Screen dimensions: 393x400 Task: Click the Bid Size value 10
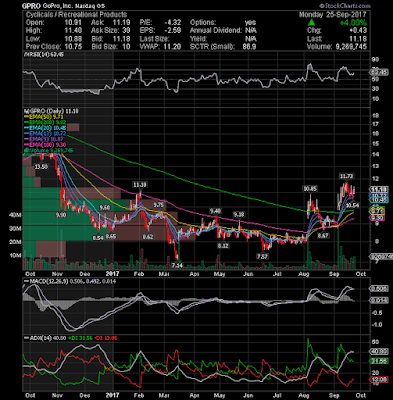[126, 47]
